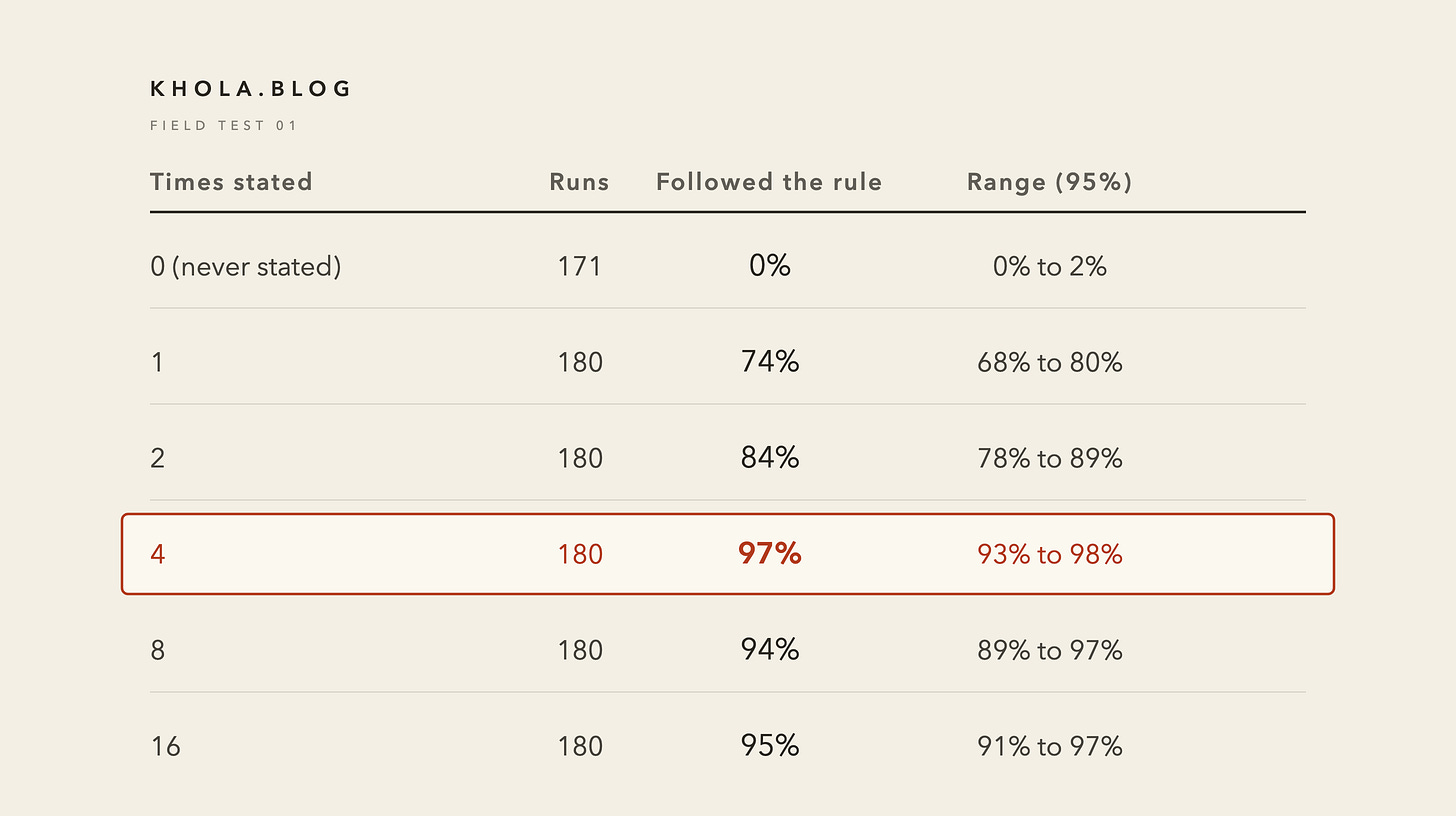Select the 0% to 2% range cell
The width and height of the screenshot is (1456, 816).
[x=1049, y=266]
